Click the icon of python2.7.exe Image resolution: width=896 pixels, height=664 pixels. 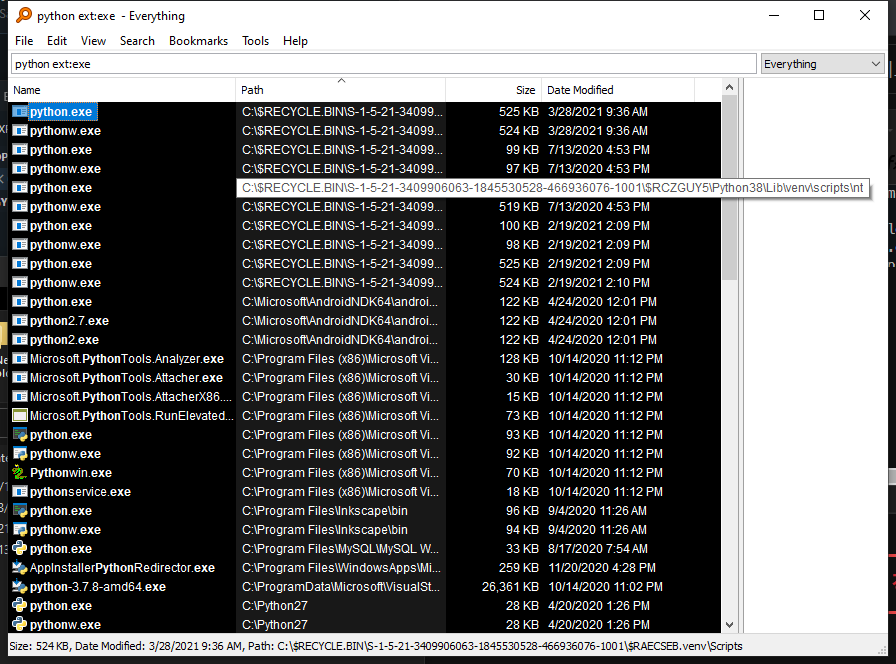(x=19, y=321)
